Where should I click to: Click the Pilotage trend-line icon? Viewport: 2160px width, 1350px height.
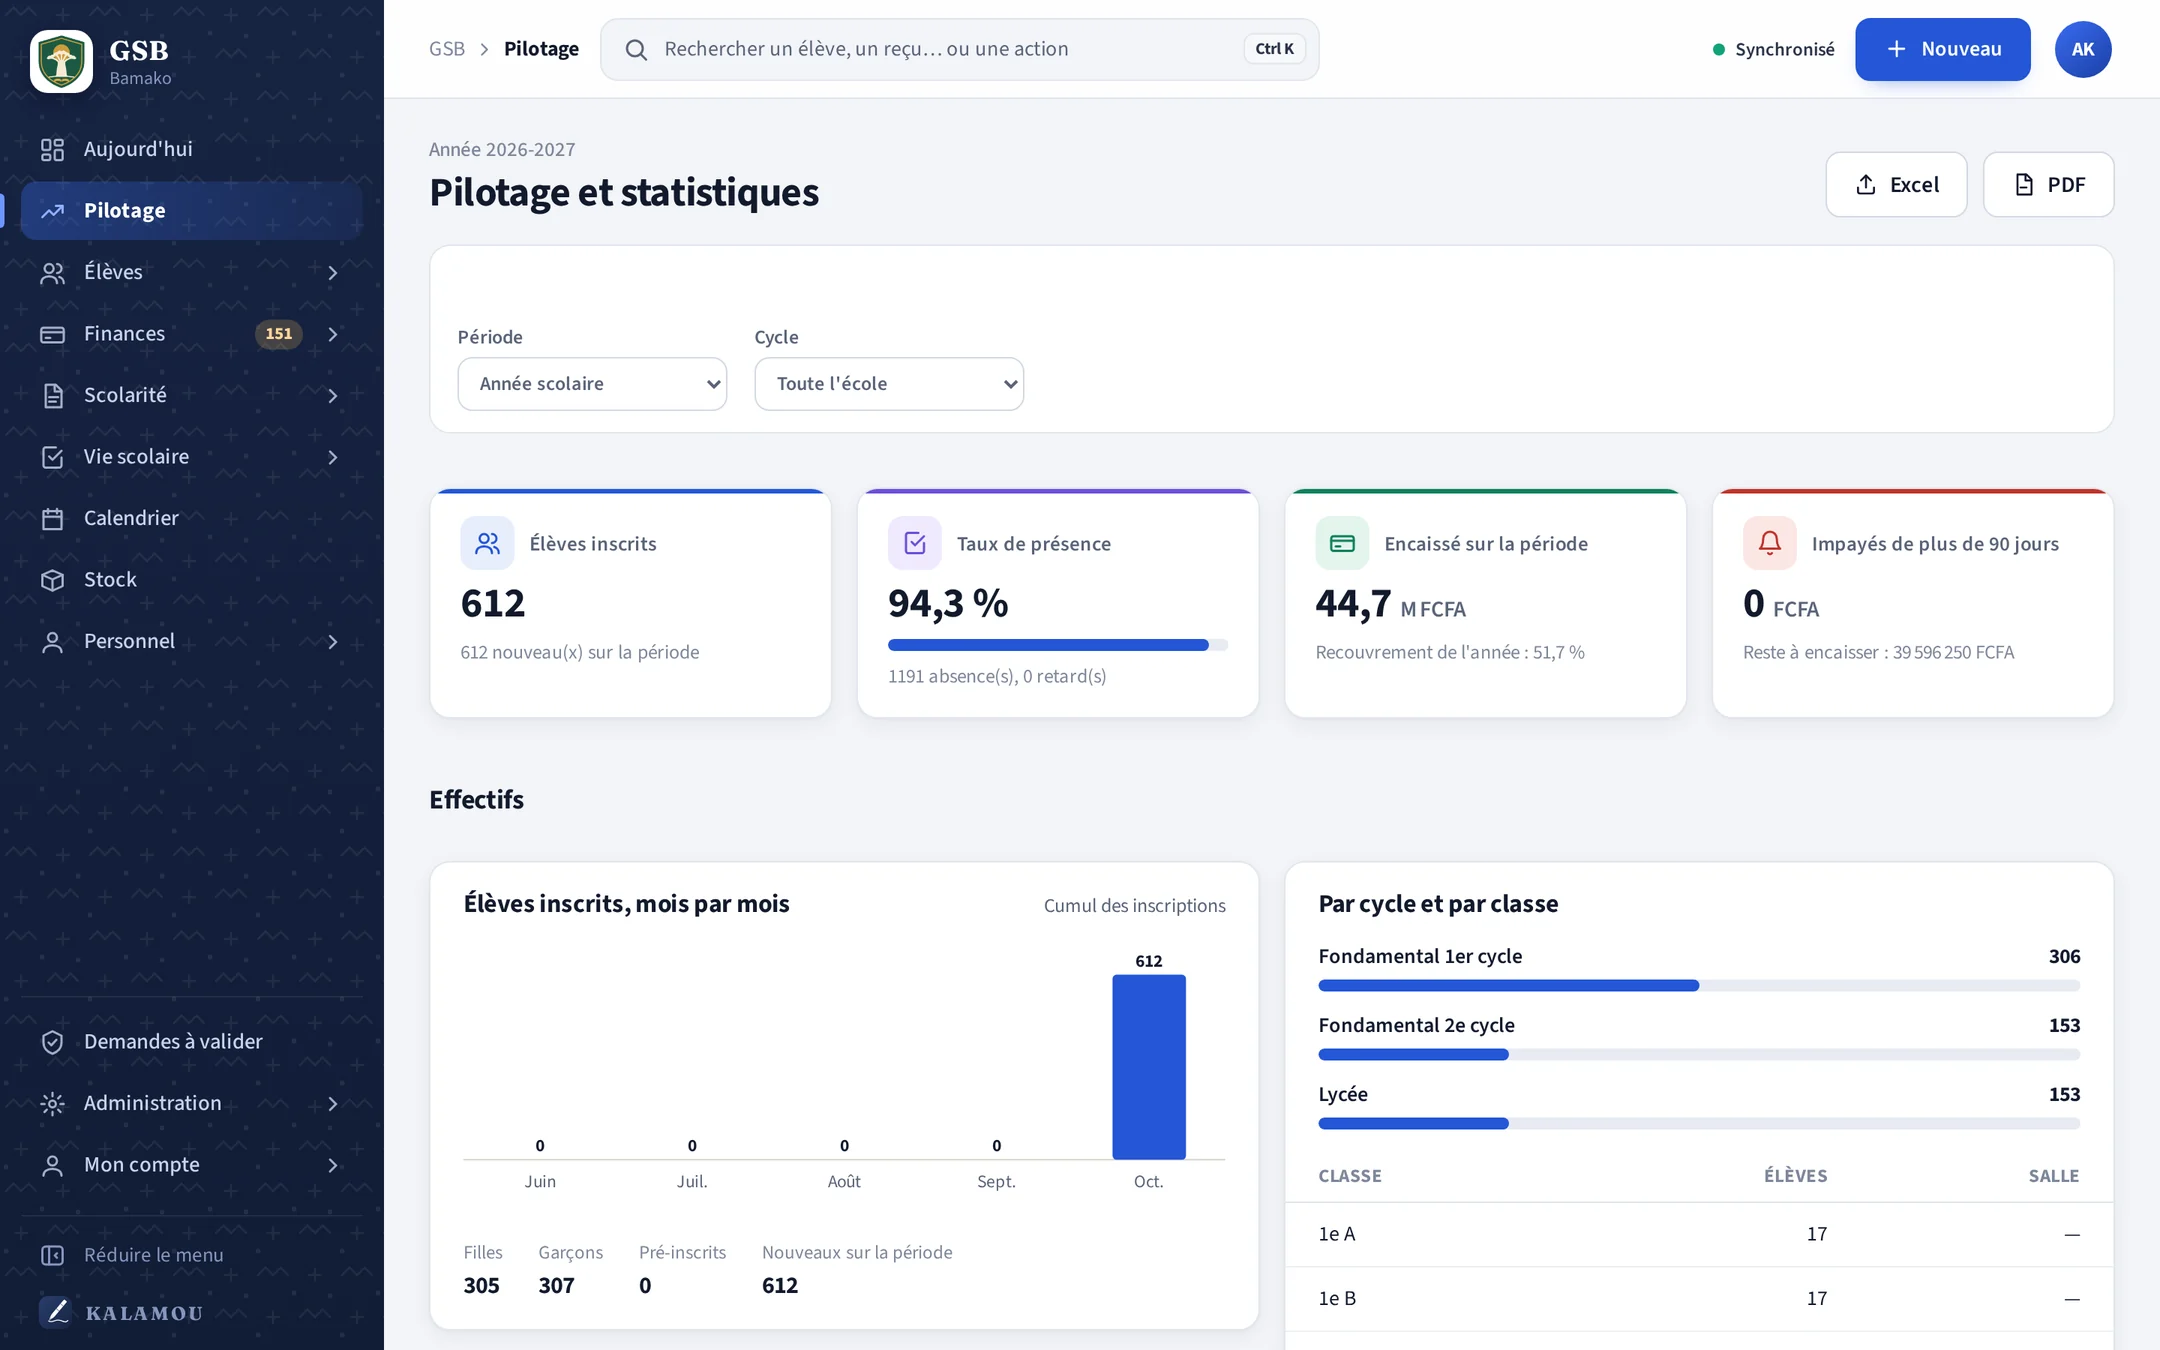(52, 211)
